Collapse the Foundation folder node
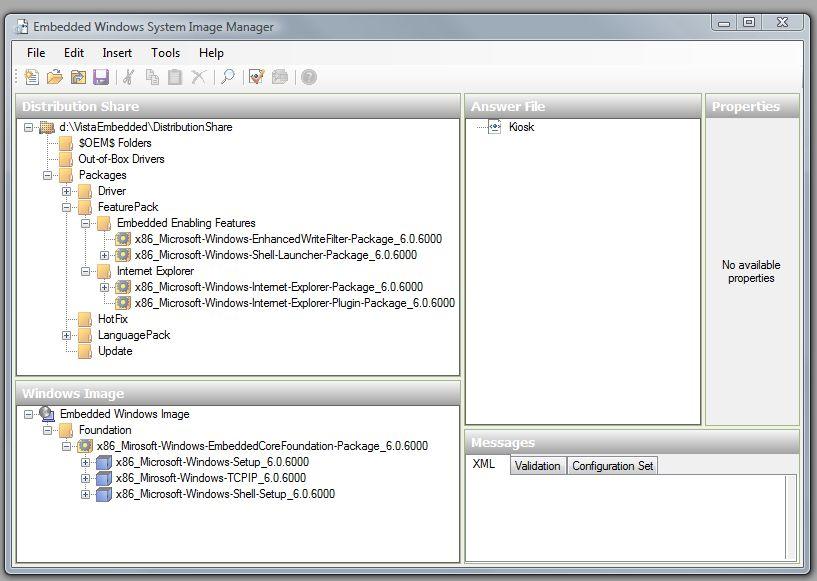The image size is (817, 581). pos(47,430)
